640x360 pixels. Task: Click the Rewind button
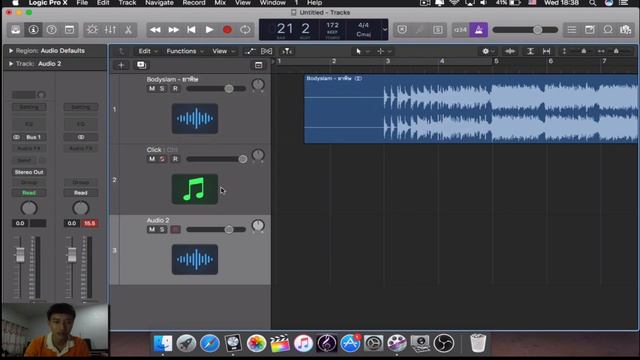coord(155,30)
